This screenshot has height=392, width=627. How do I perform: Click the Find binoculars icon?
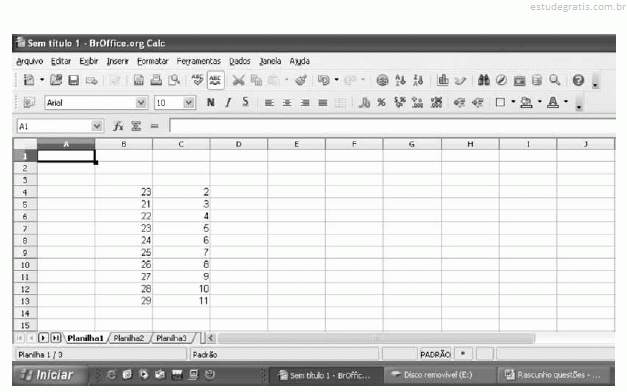click(x=483, y=80)
